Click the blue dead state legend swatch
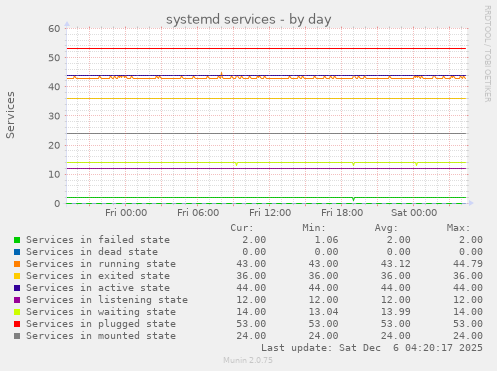Screen dimensions: 497x371 pyautogui.click(x=17, y=252)
